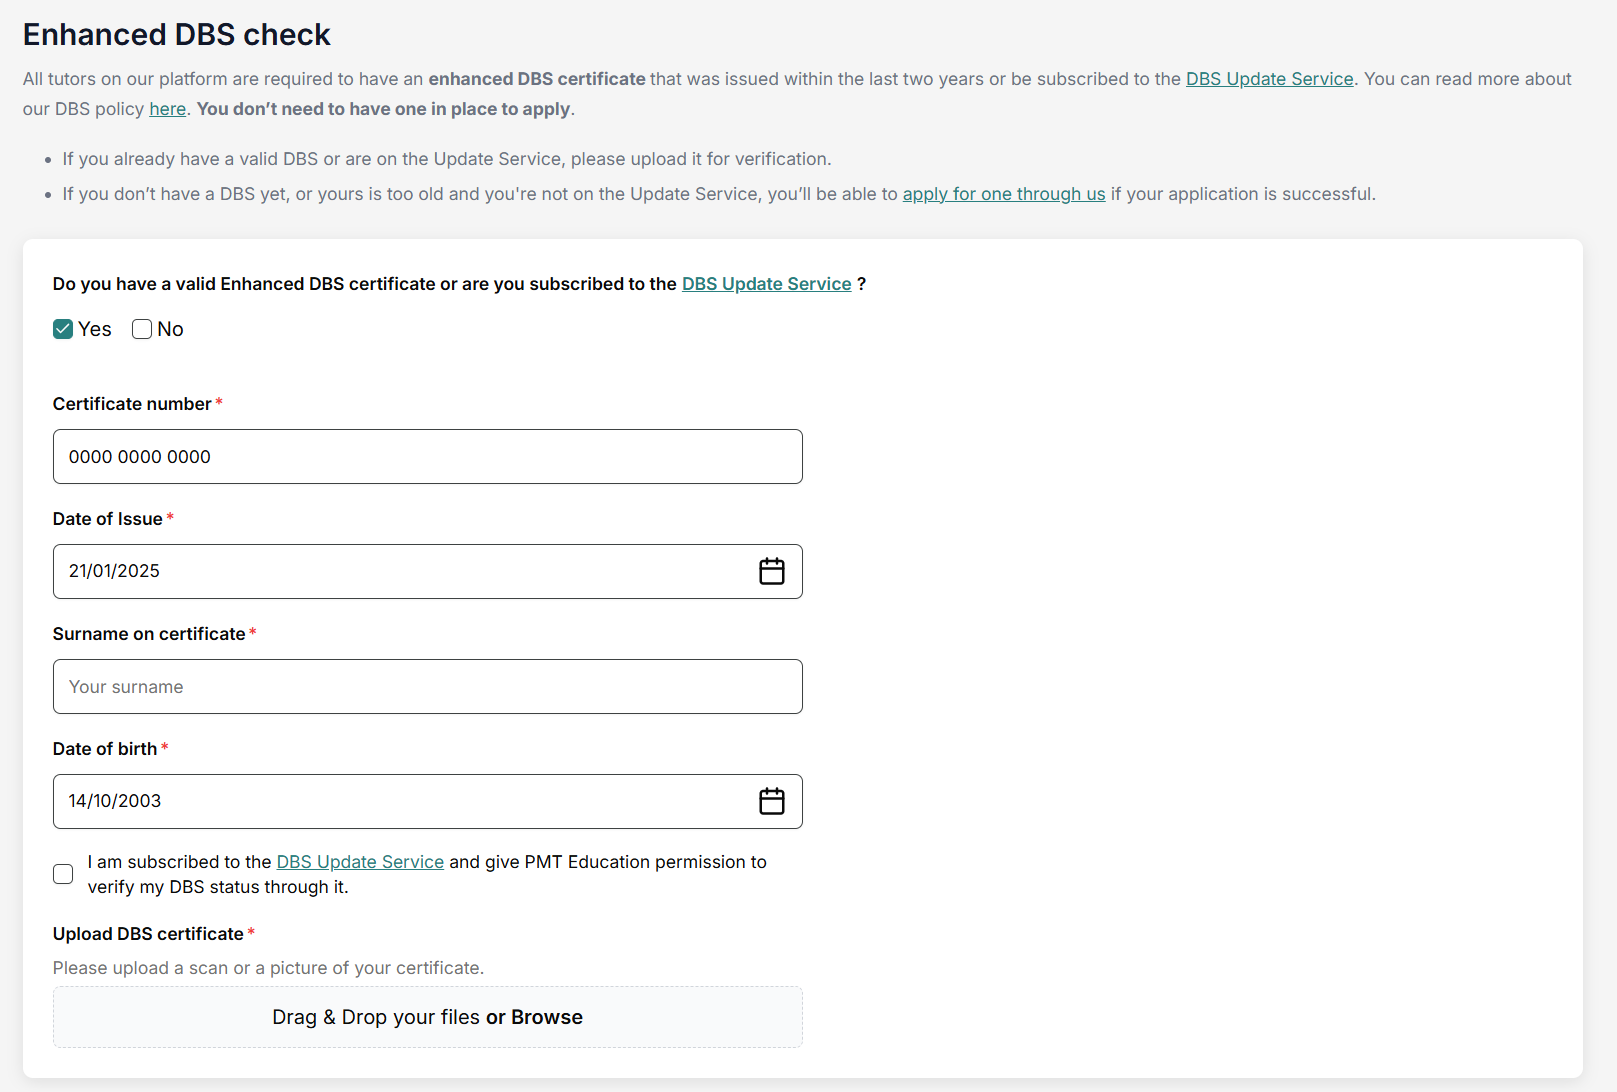Open DBS Update Service link in the question

(766, 284)
